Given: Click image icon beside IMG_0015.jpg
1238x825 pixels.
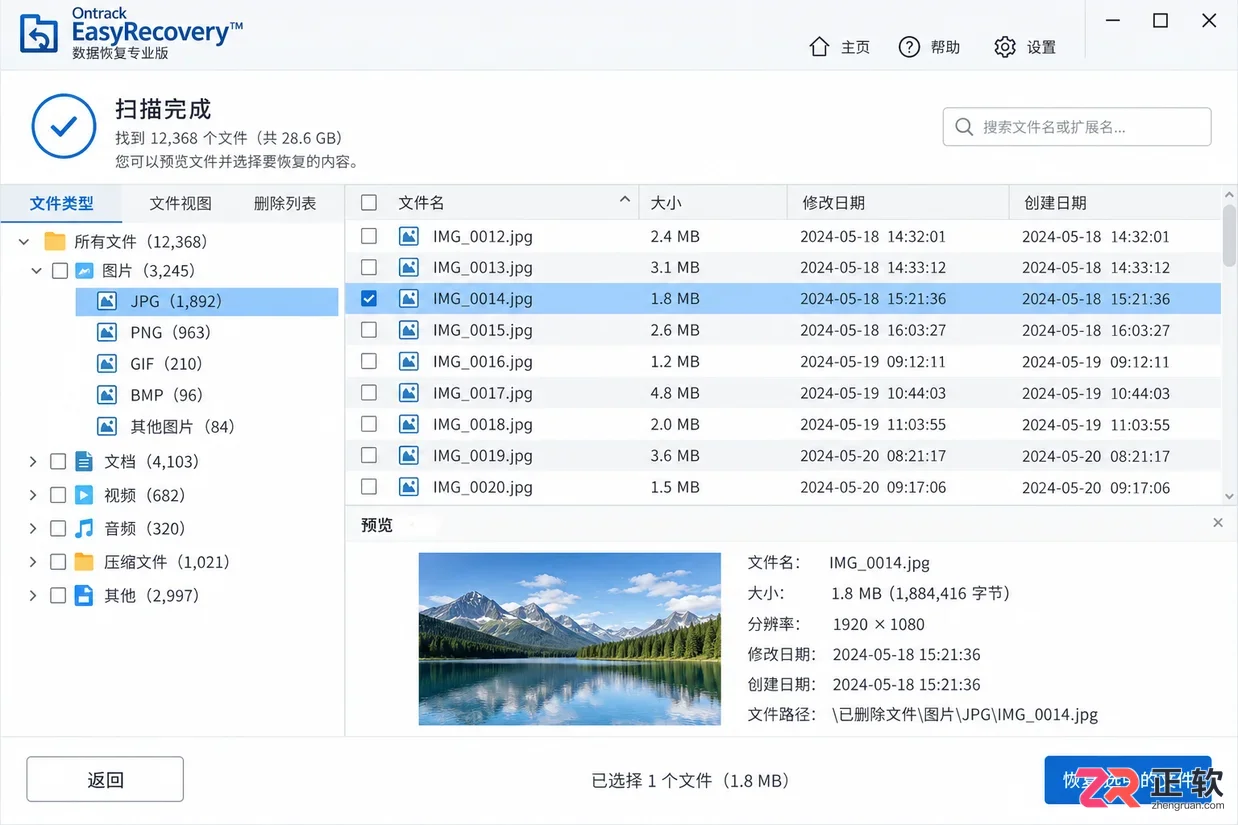Looking at the screenshot, I should tap(408, 330).
